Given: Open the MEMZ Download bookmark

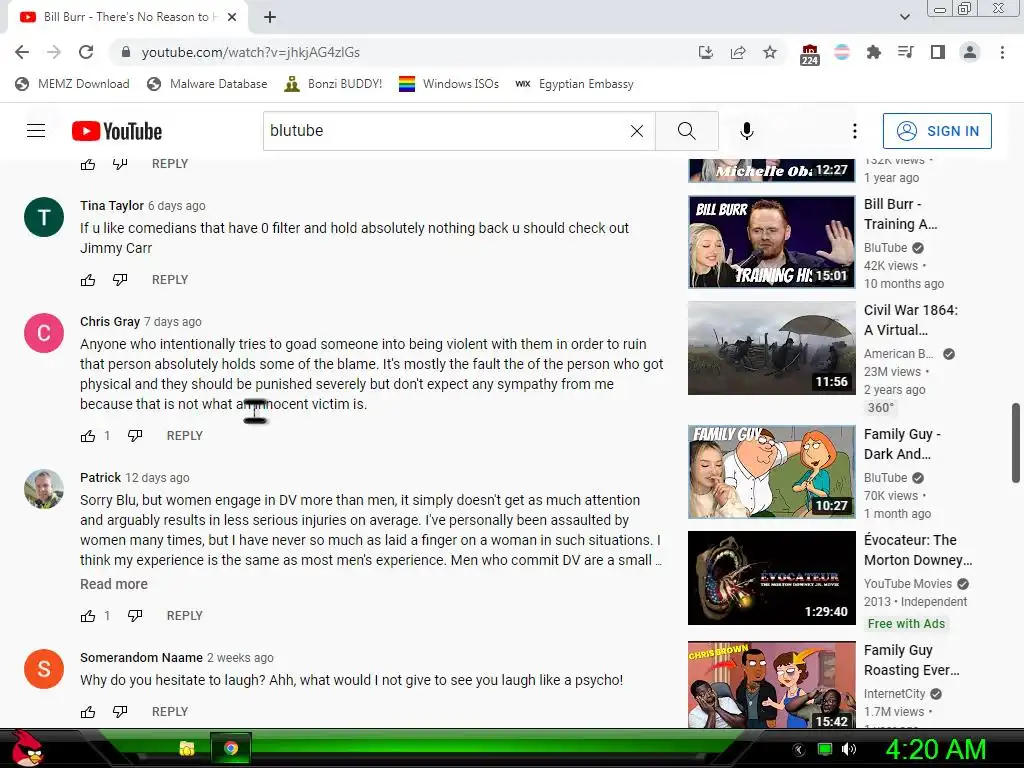Looking at the screenshot, I should click(x=72, y=84).
